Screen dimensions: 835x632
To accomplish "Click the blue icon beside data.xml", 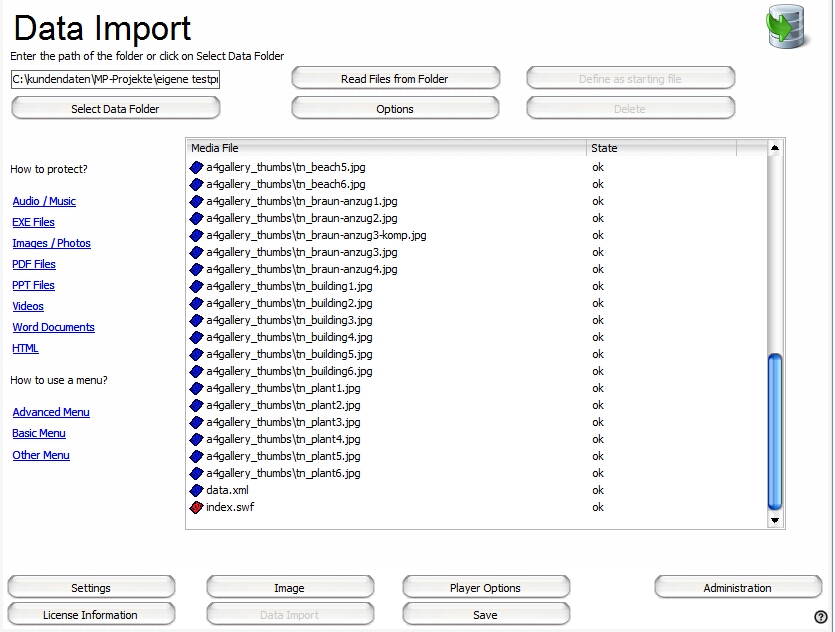I will [x=196, y=490].
